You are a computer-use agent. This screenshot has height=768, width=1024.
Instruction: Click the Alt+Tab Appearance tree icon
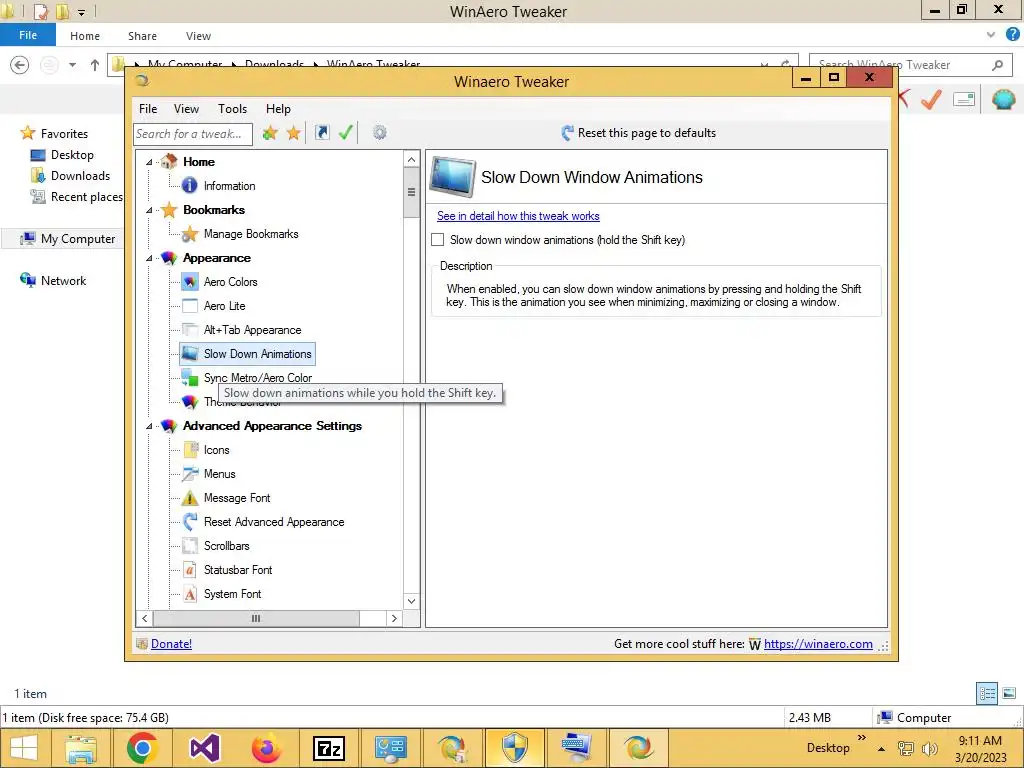click(189, 330)
